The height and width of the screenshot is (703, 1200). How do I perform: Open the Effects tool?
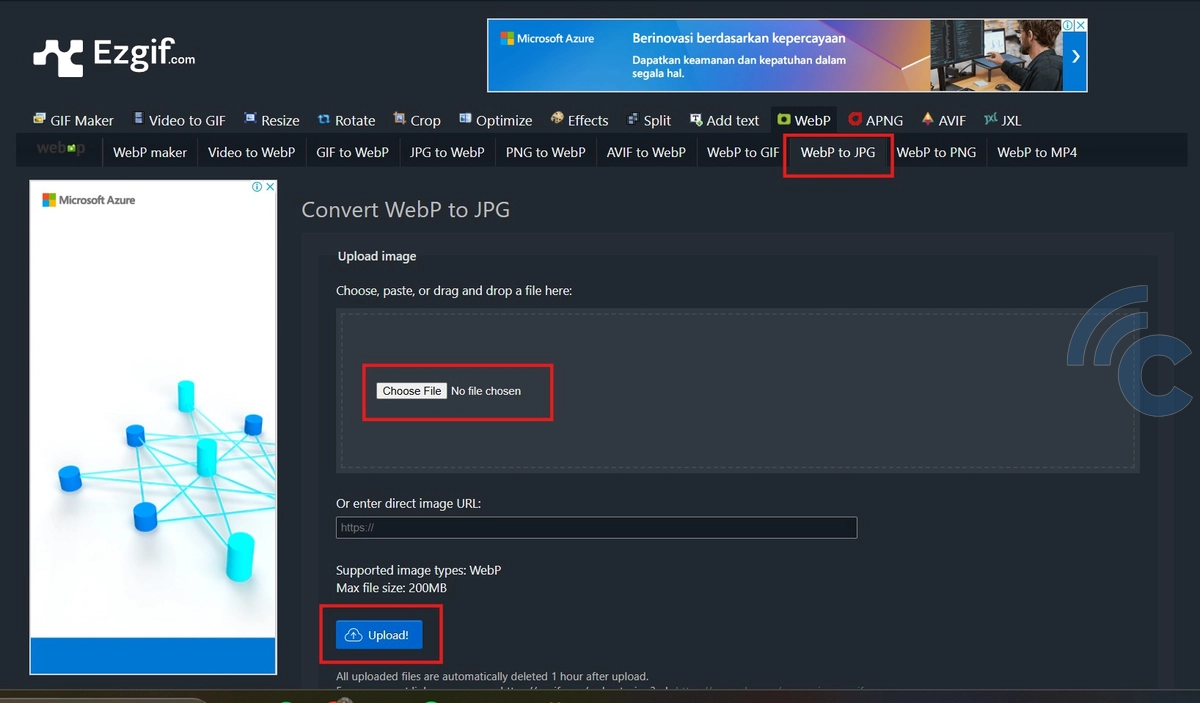coord(579,120)
